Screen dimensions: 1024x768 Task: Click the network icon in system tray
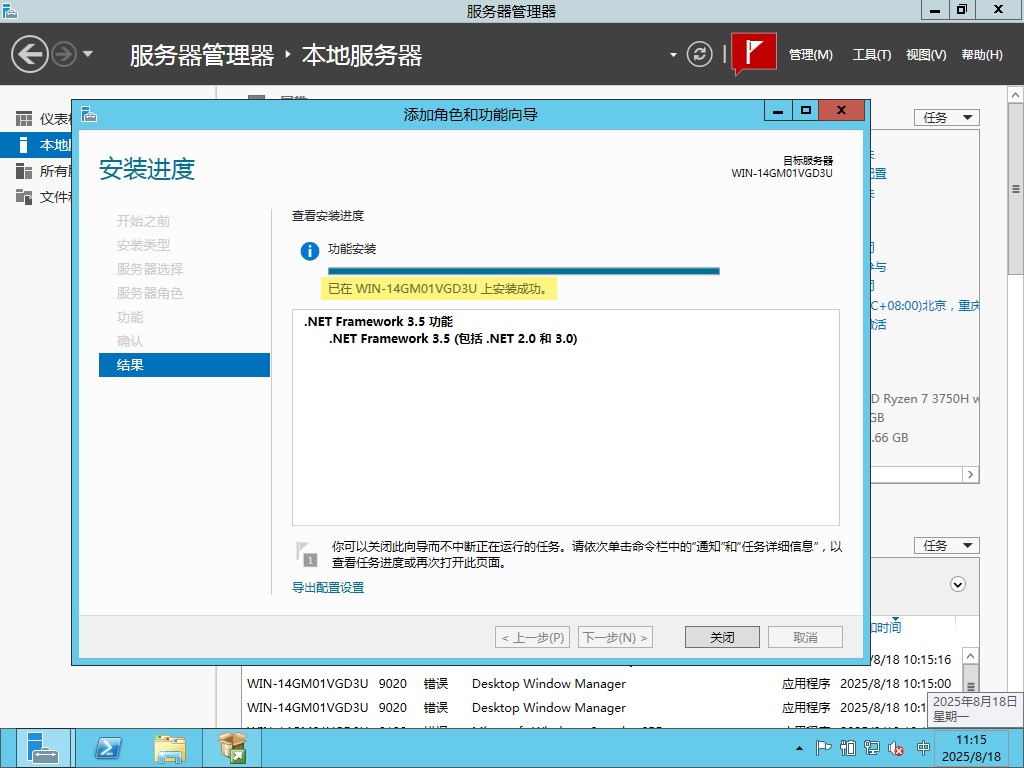pos(871,748)
